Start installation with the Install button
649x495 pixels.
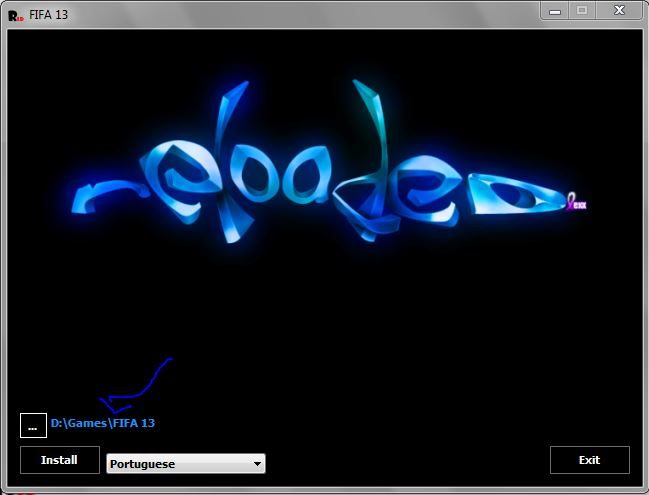click(59, 460)
